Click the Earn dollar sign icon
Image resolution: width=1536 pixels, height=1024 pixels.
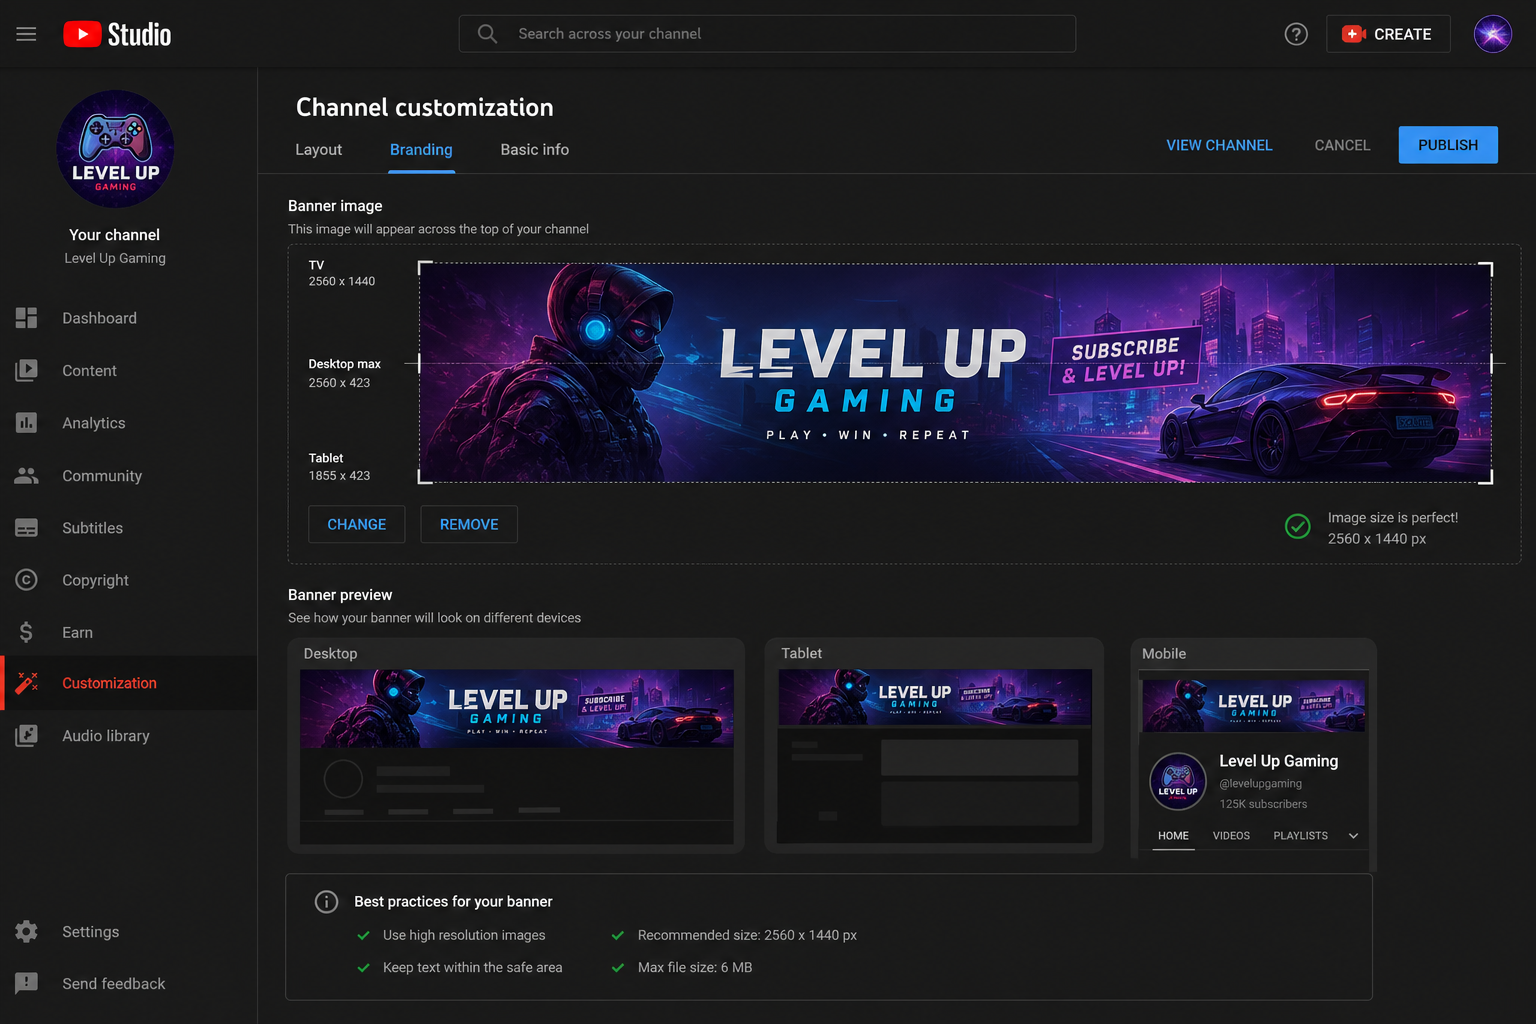[x=26, y=632]
